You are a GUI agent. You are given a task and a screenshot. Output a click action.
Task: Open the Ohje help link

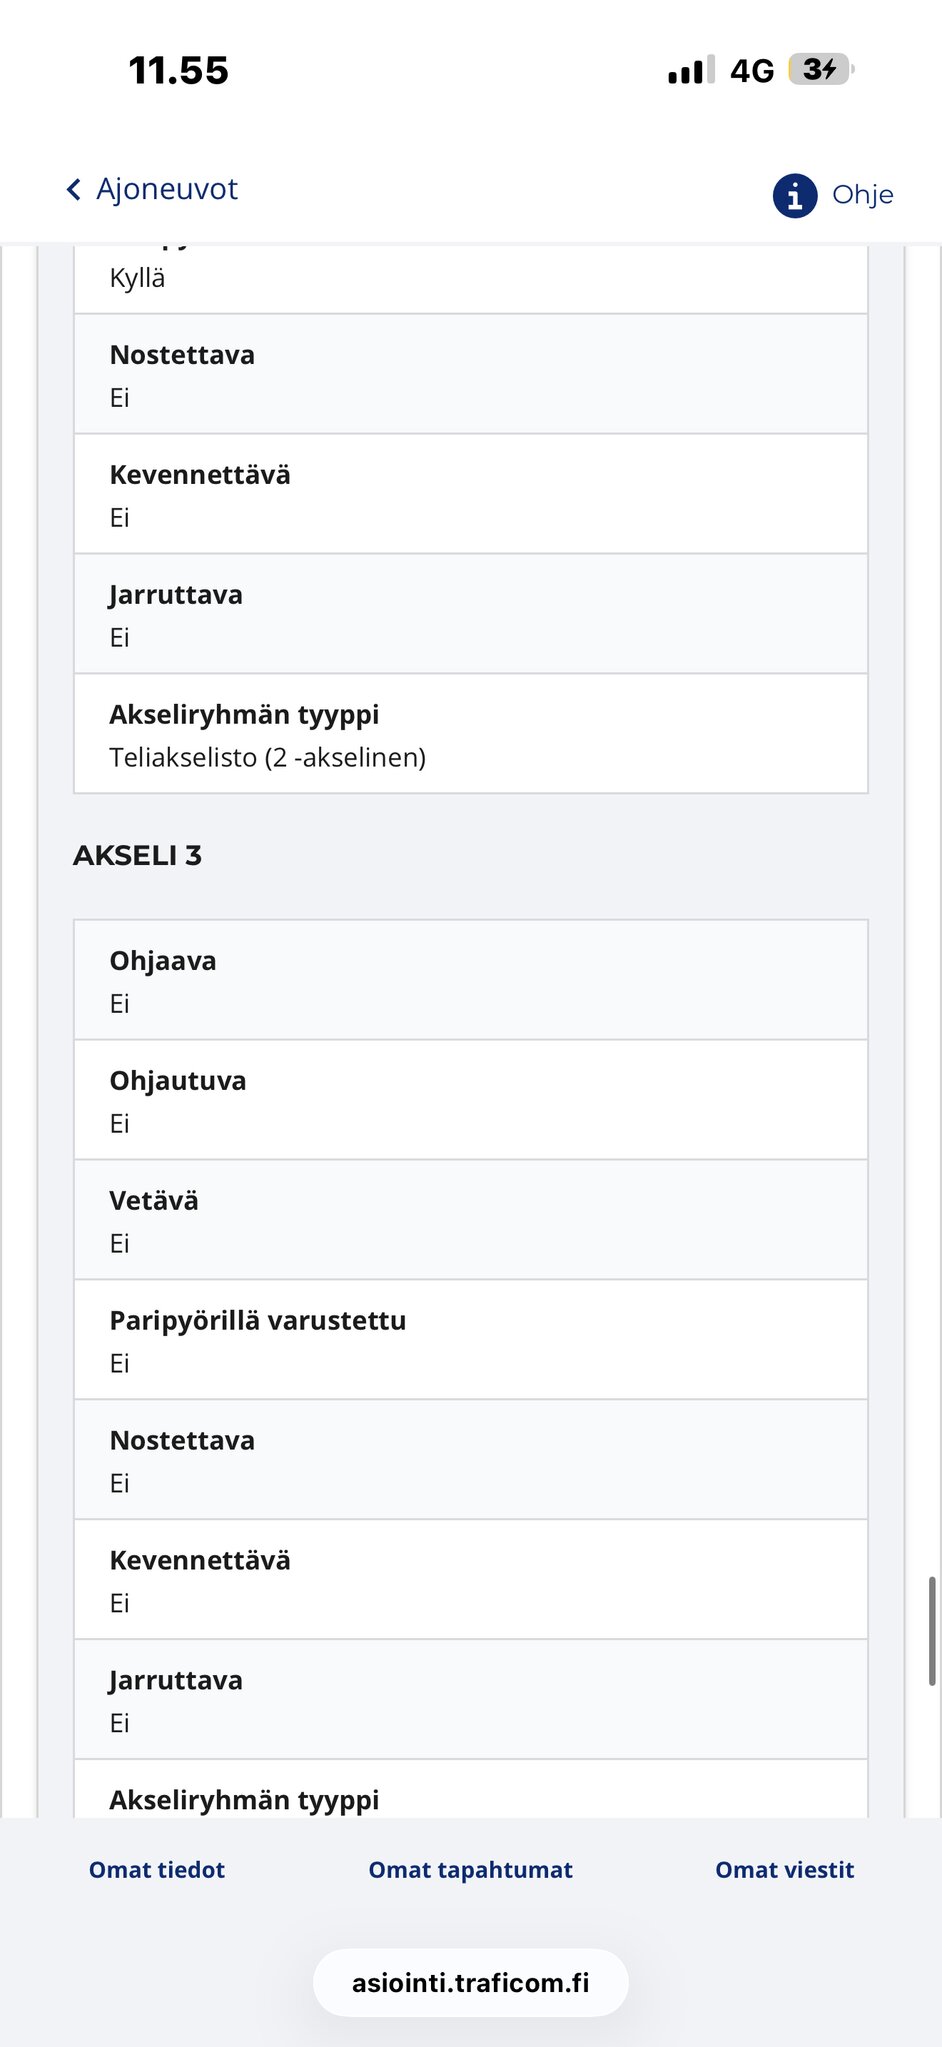point(862,195)
